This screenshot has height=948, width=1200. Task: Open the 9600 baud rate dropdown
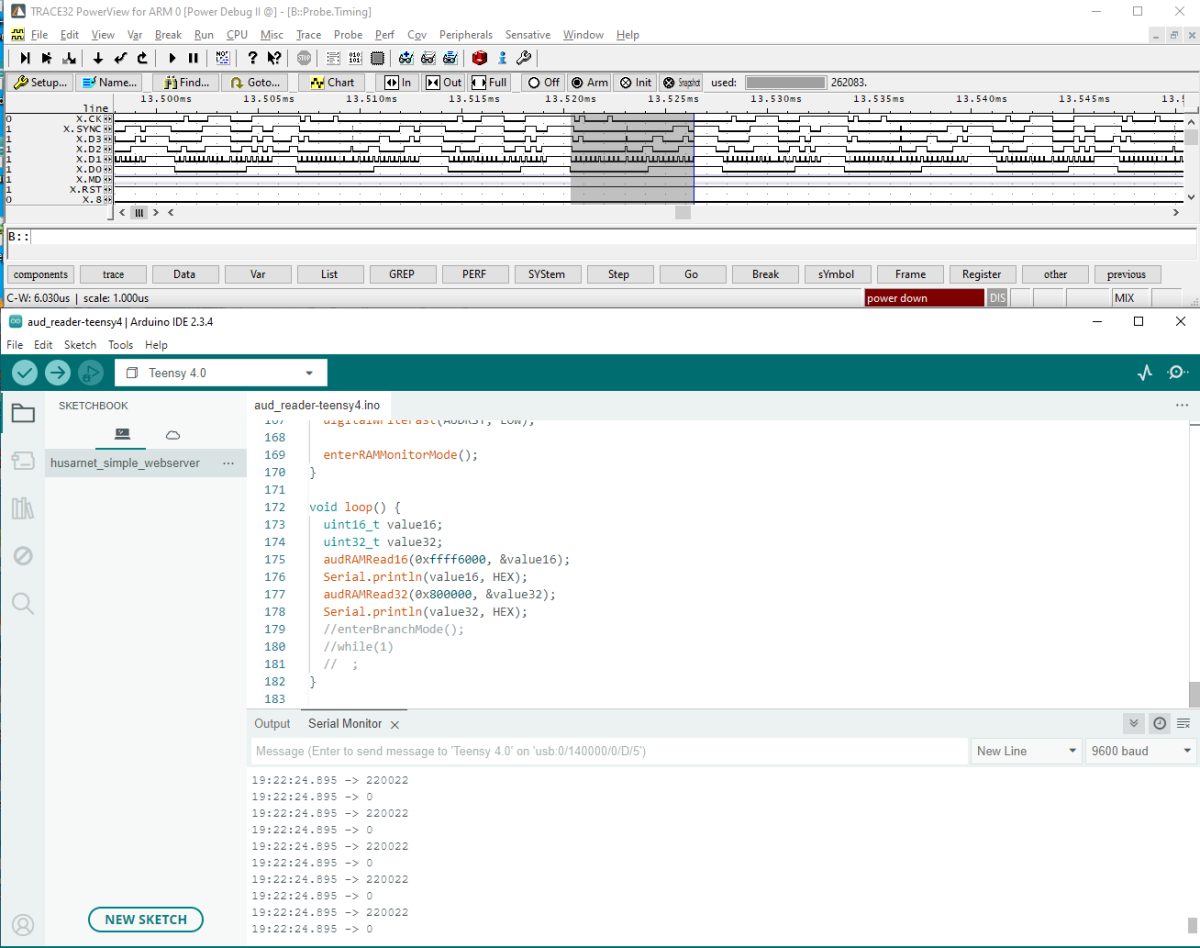coord(1139,750)
